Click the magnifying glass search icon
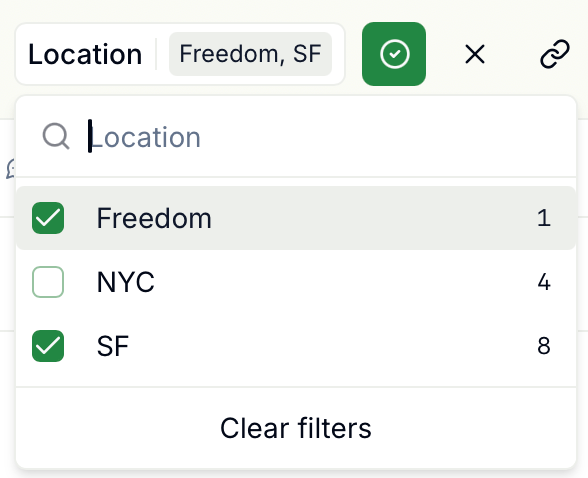The width and height of the screenshot is (588, 478). [56, 136]
